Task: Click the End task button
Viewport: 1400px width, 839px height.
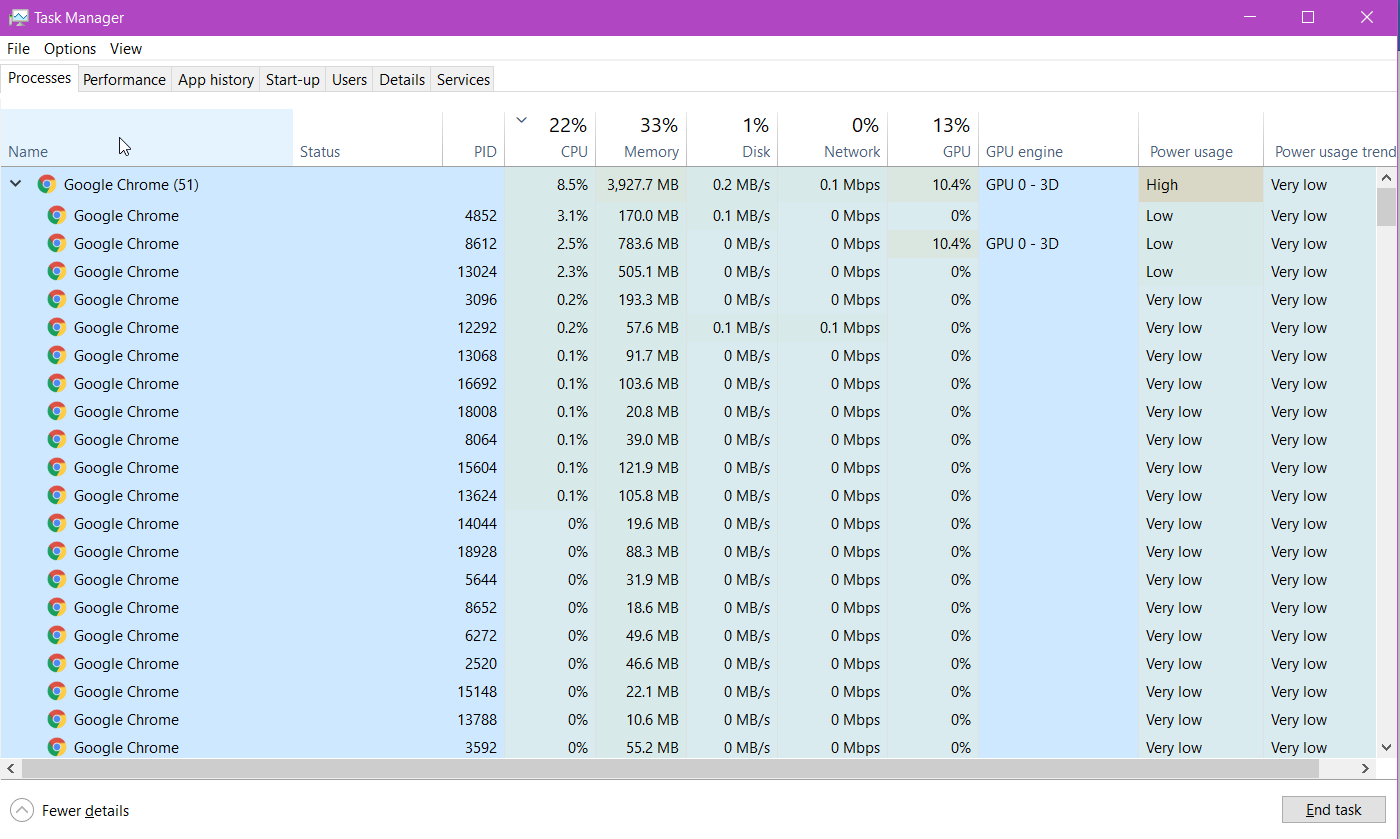Action: (x=1334, y=810)
